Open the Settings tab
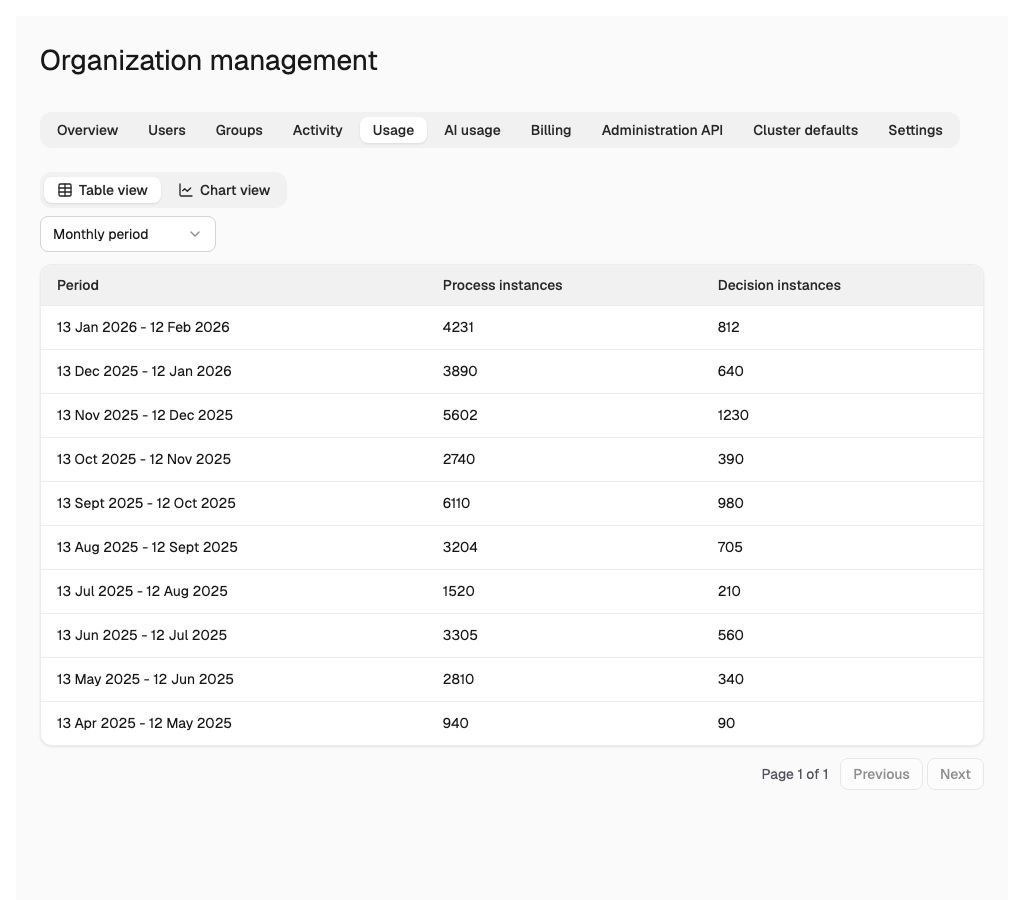Image resolution: width=1024 pixels, height=900 pixels. [x=915, y=130]
